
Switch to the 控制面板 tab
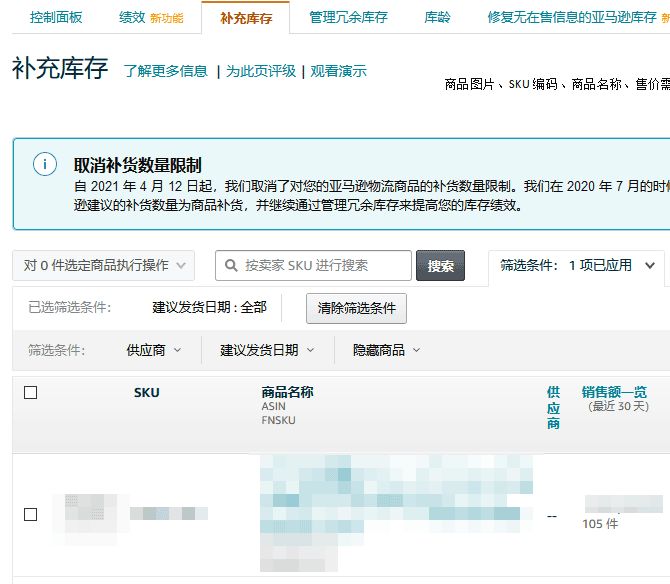click(56, 18)
